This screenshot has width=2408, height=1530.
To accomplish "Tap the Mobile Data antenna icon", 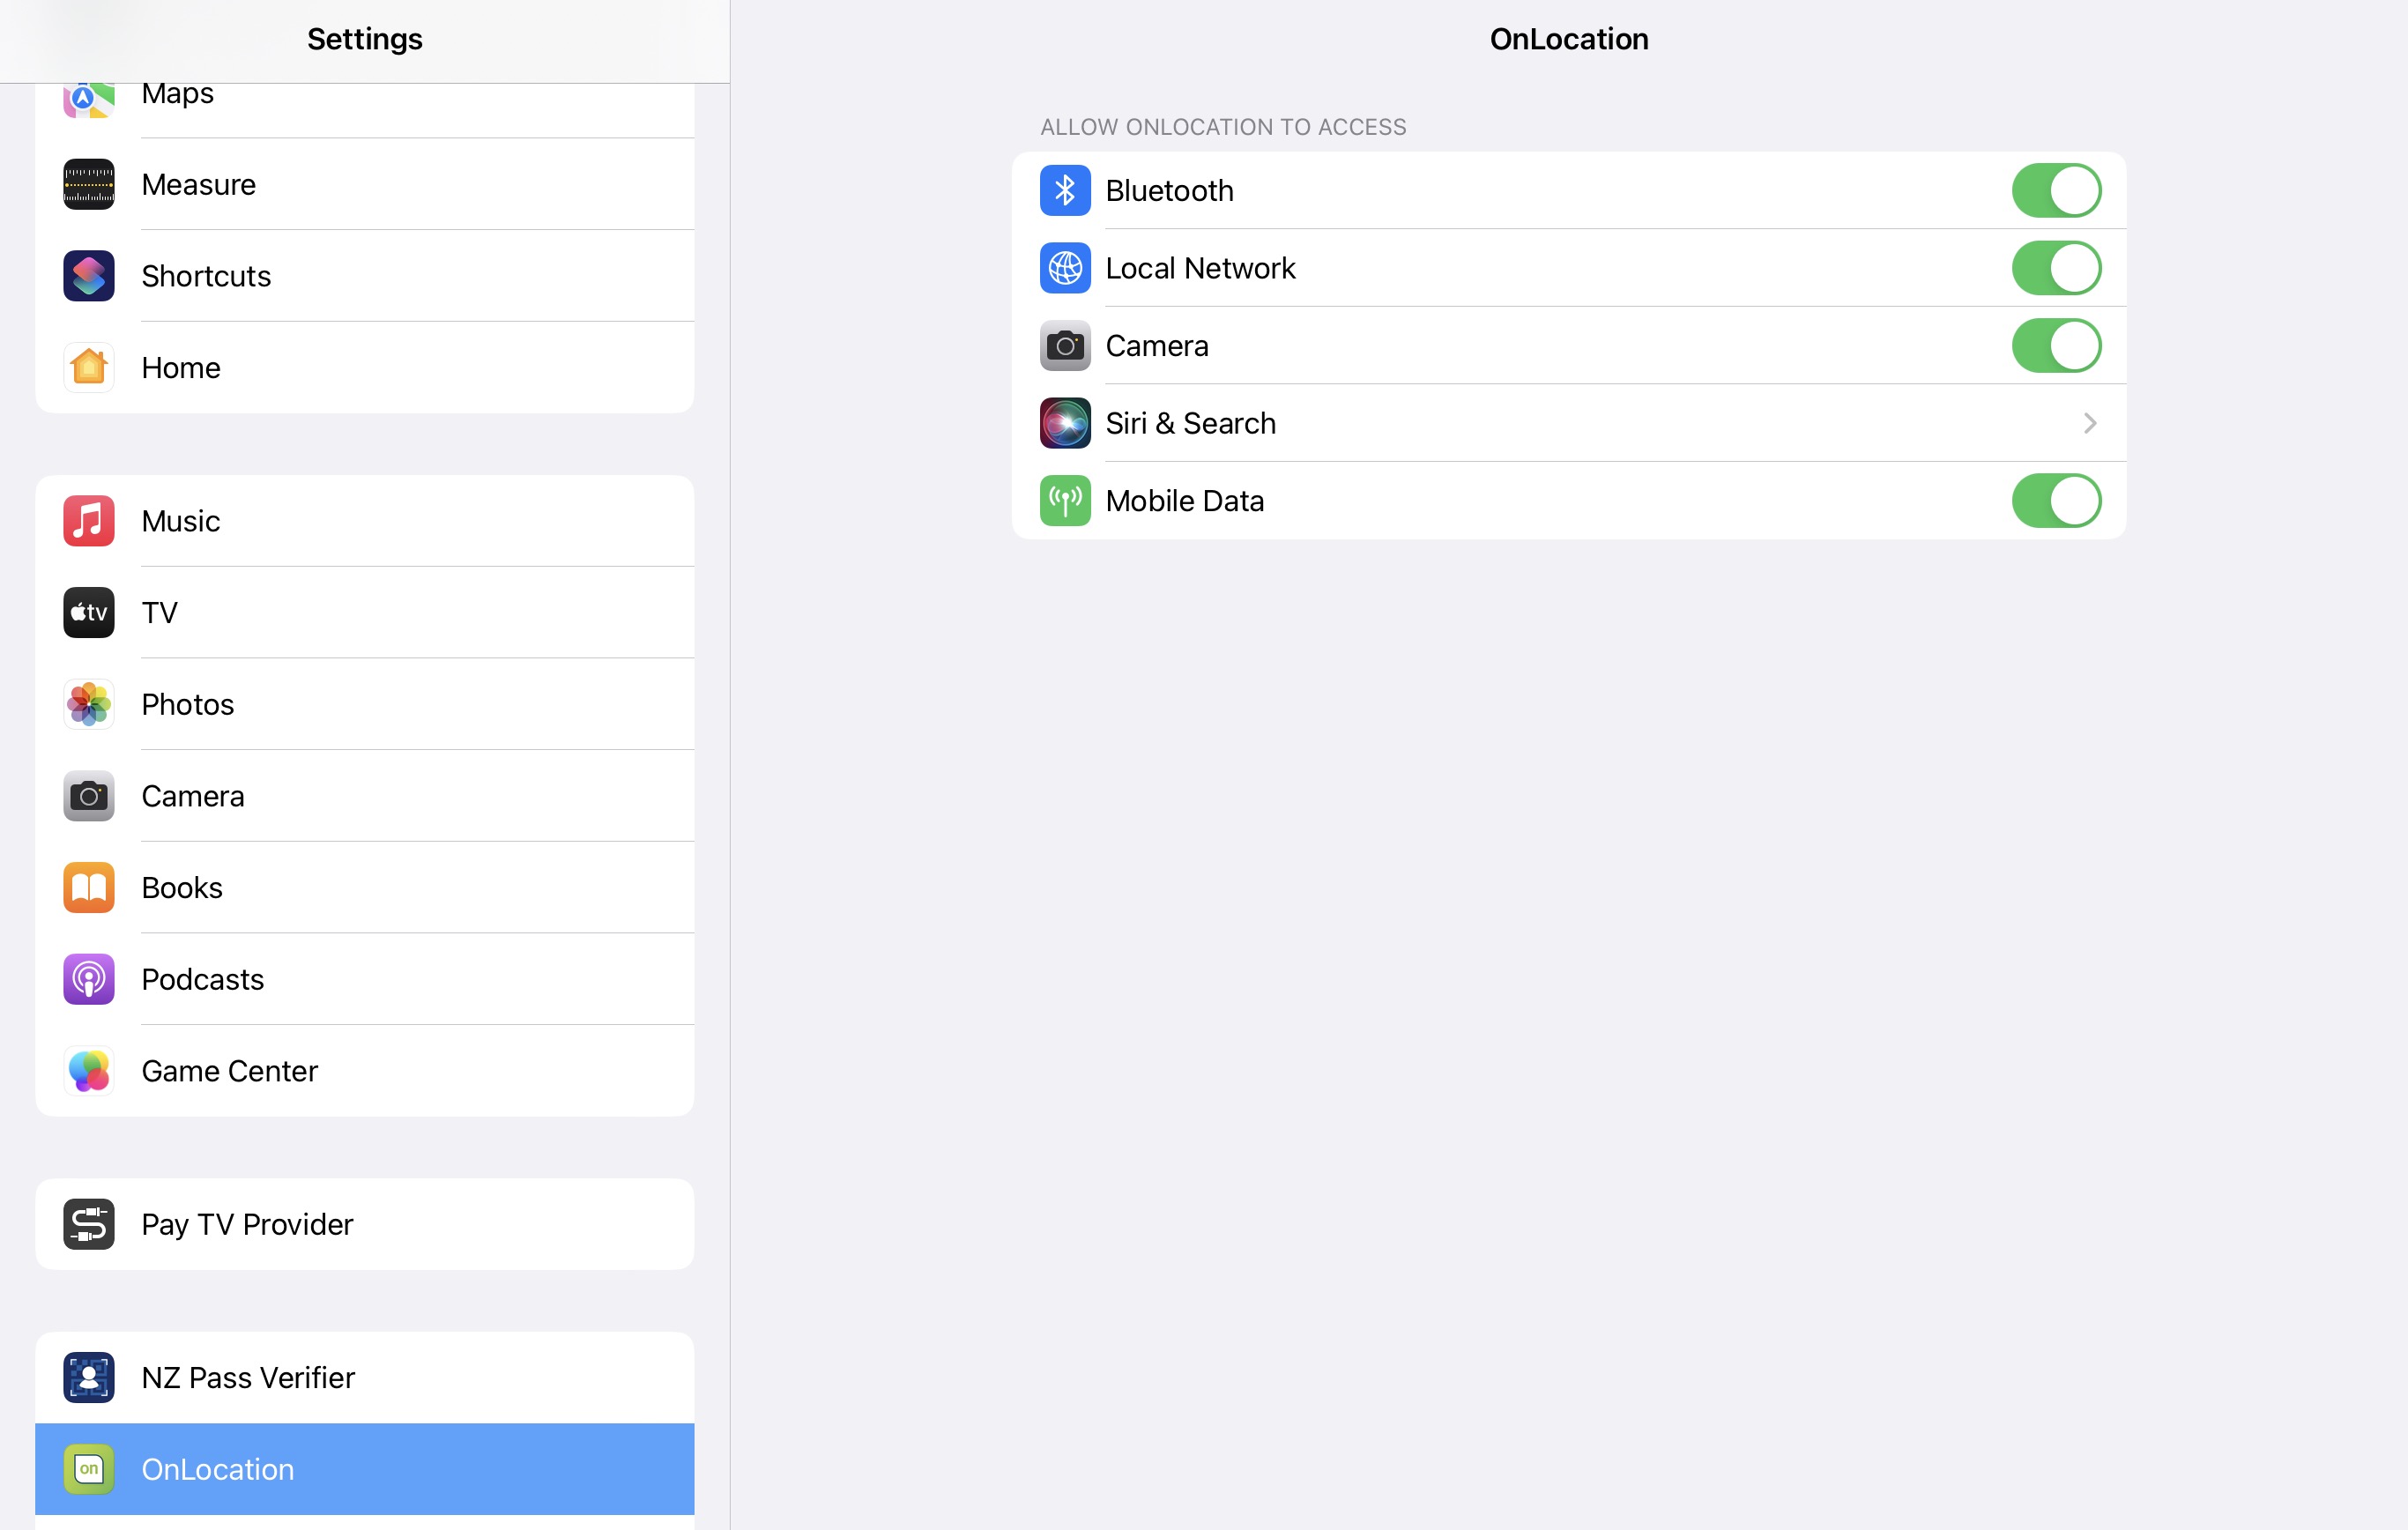I will [1065, 501].
